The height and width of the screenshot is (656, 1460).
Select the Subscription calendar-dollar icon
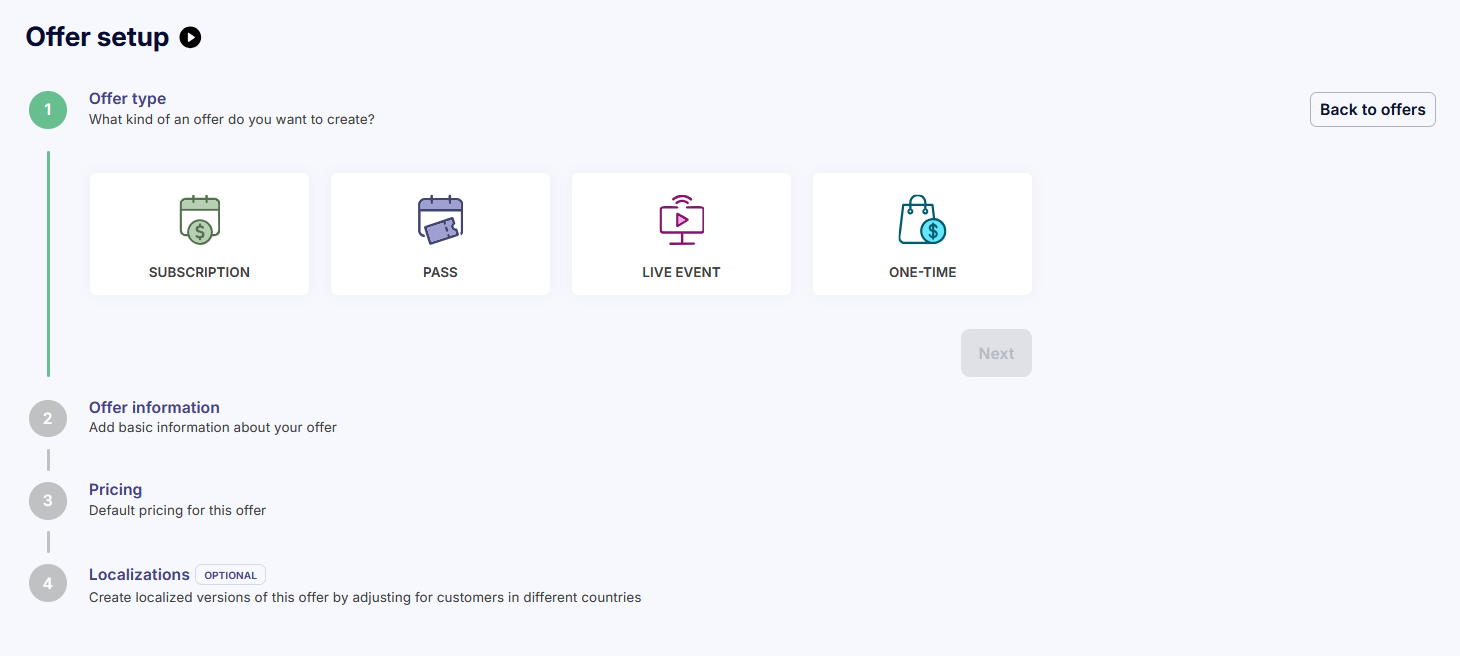coord(200,220)
